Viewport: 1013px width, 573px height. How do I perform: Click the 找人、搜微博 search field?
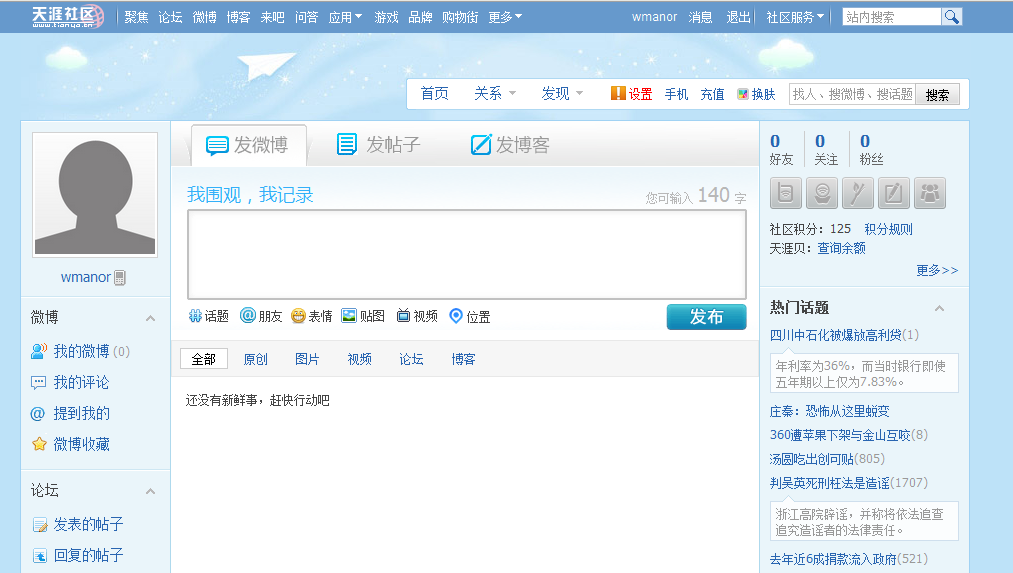(x=852, y=95)
